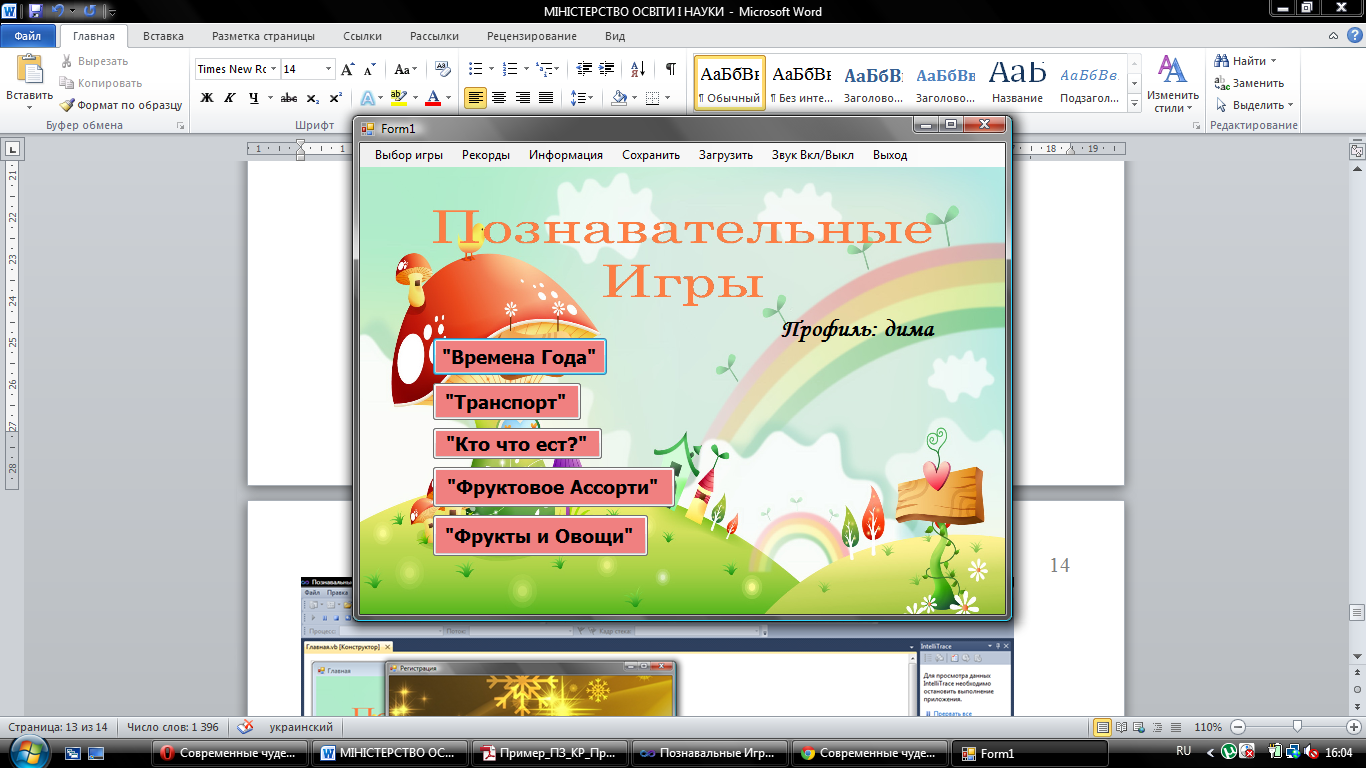The width and height of the screenshot is (1366, 768).
Task: Apply yellow text highlight color
Action: [x=398, y=98]
